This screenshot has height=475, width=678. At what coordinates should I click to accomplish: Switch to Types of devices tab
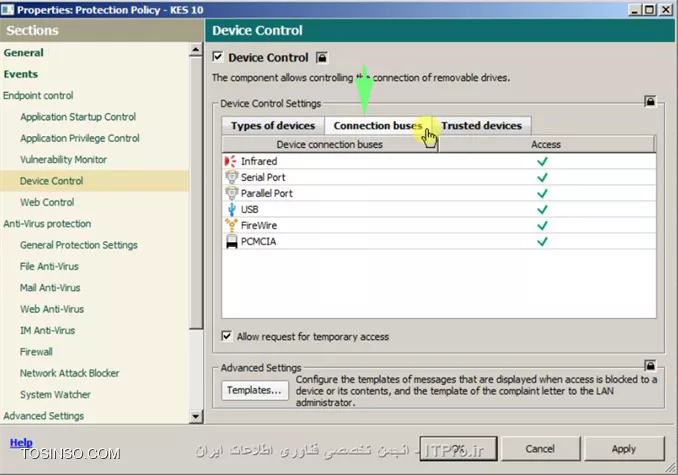(x=273, y=126)
